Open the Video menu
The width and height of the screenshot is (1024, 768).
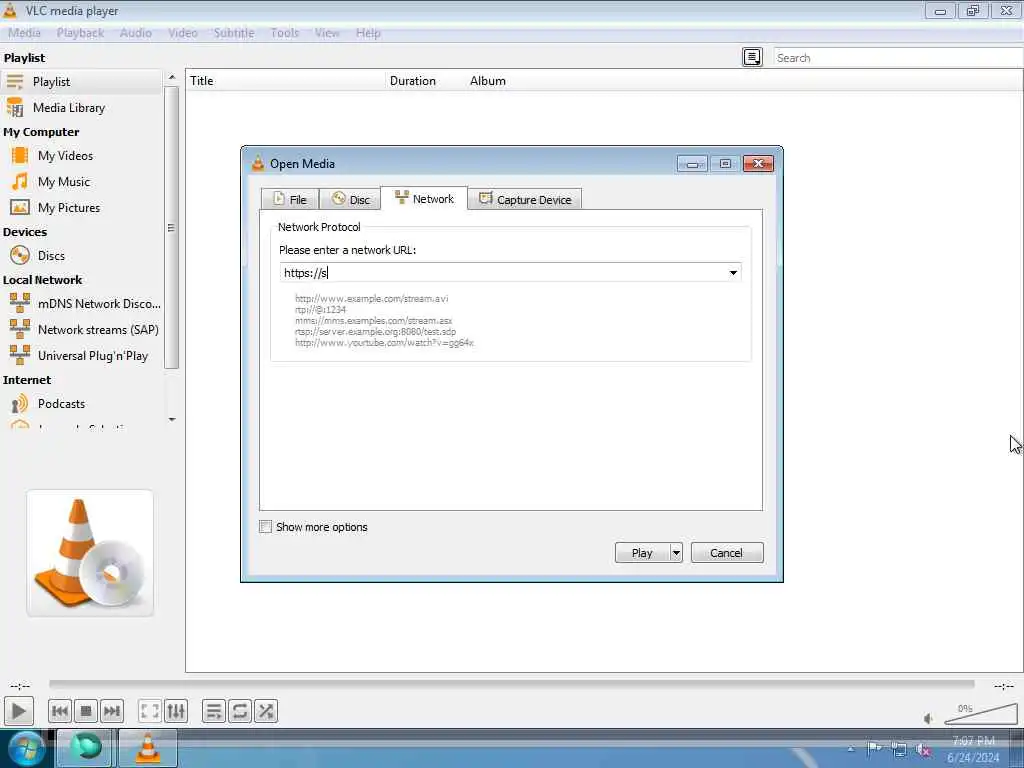[183, 33]
